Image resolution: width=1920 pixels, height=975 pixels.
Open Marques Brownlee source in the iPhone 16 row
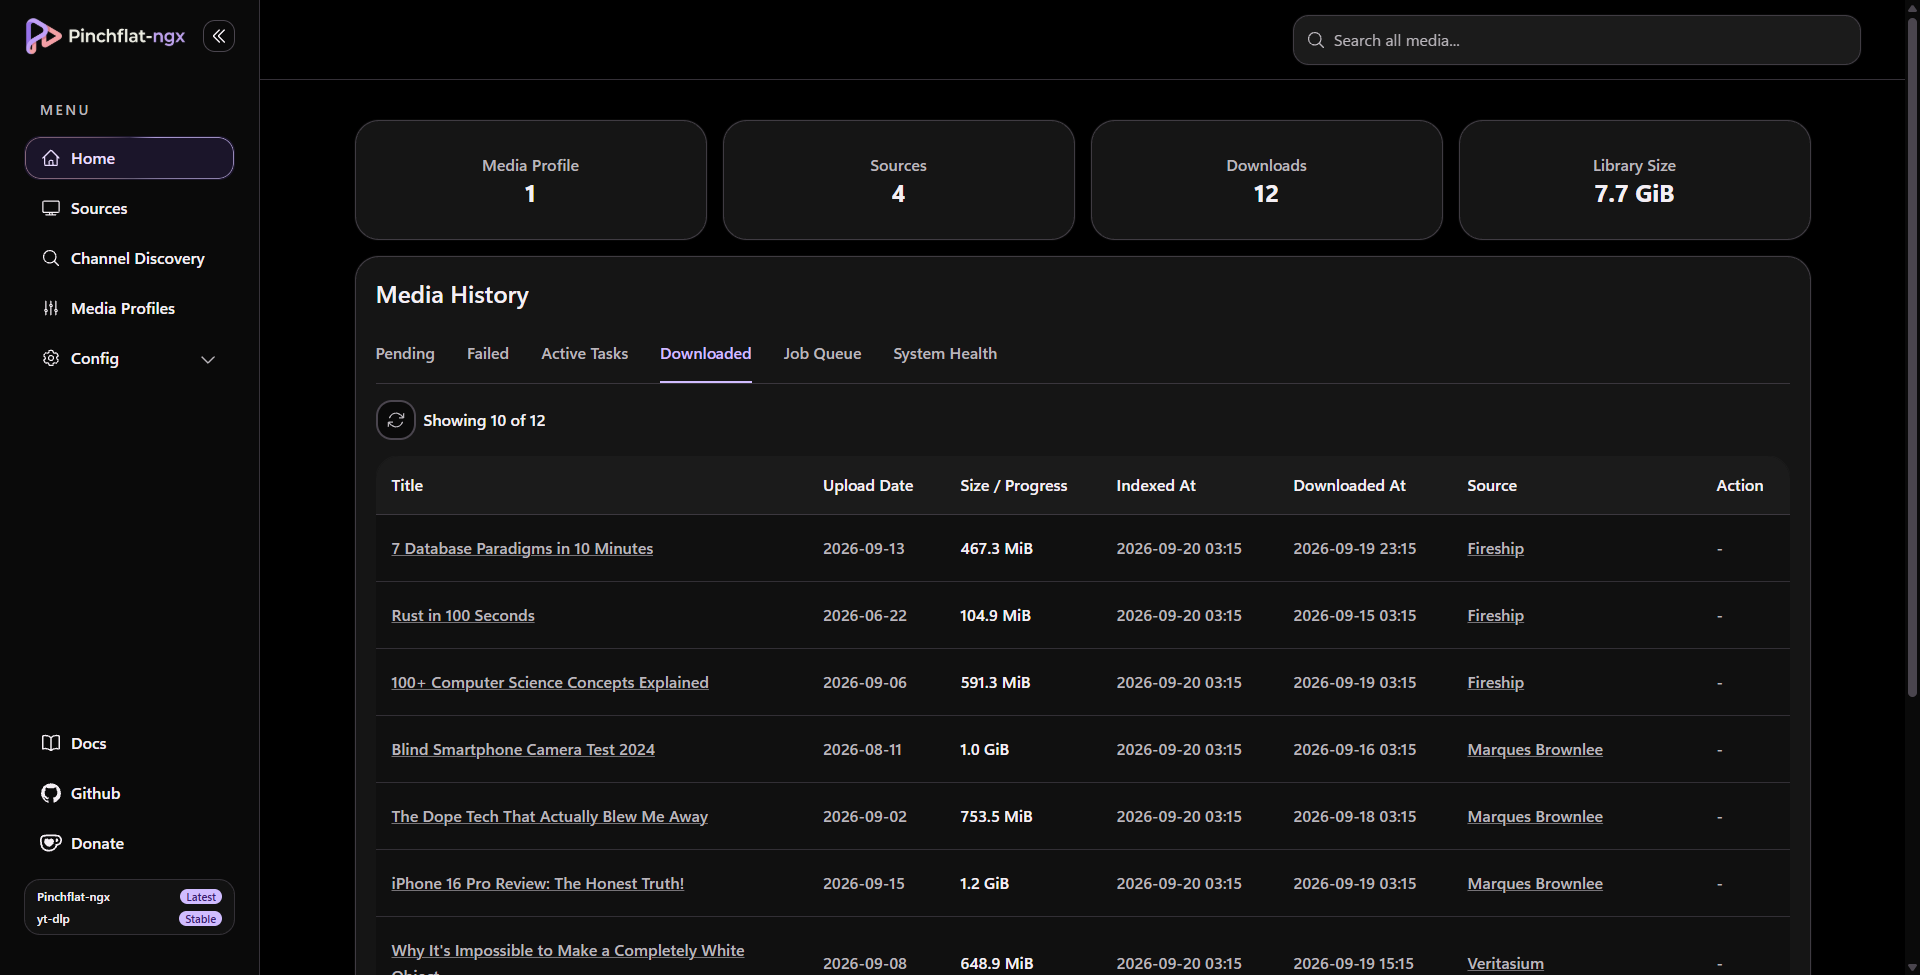click(x=1535, y=884)
